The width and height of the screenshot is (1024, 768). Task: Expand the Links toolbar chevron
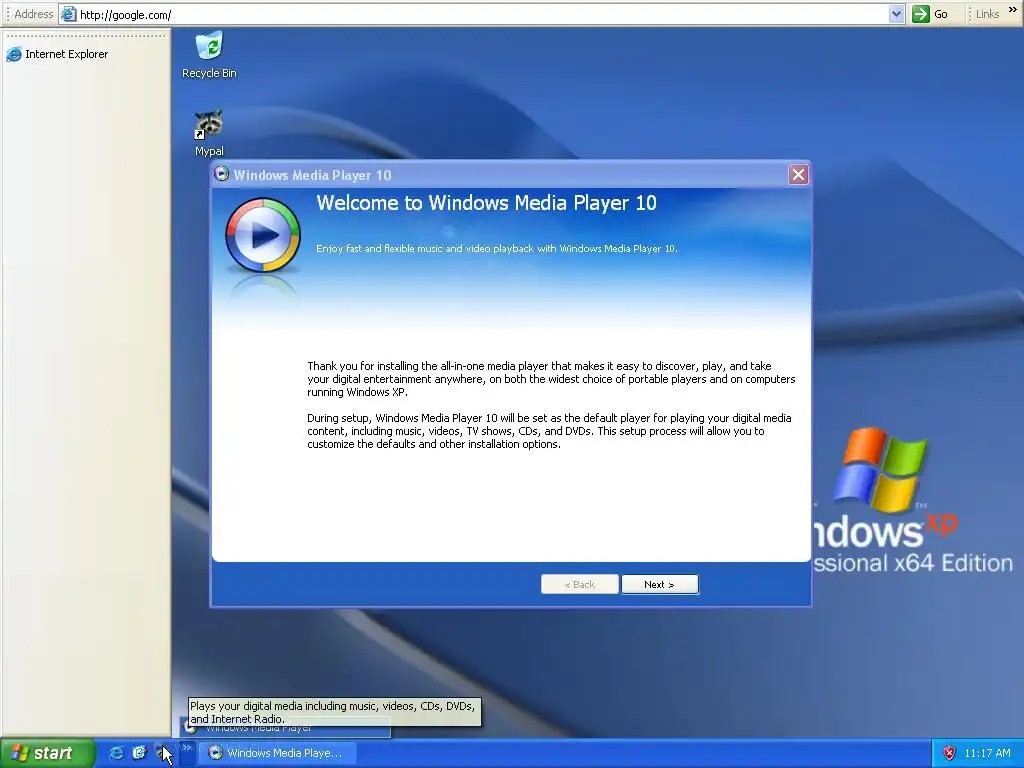pos(1013,10)
